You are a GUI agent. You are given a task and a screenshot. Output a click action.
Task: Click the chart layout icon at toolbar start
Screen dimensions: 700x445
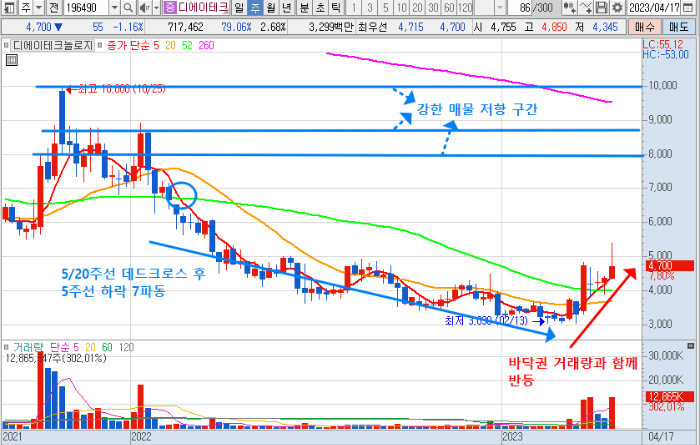point(9,7)
